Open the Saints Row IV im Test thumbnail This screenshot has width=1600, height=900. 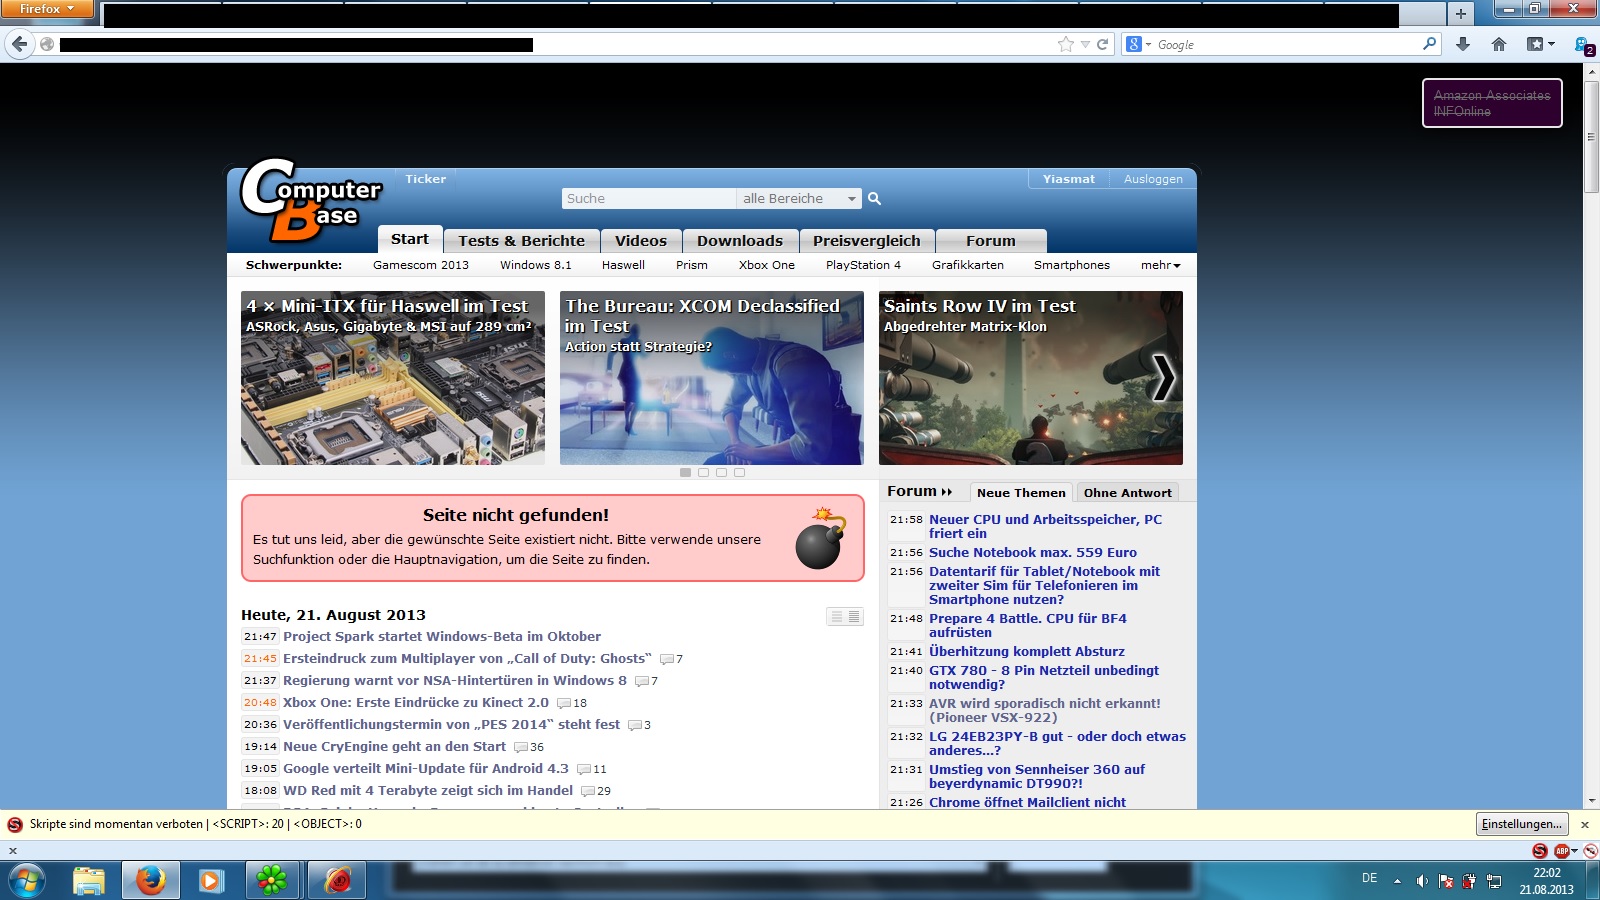click(x=1031, y=378)
